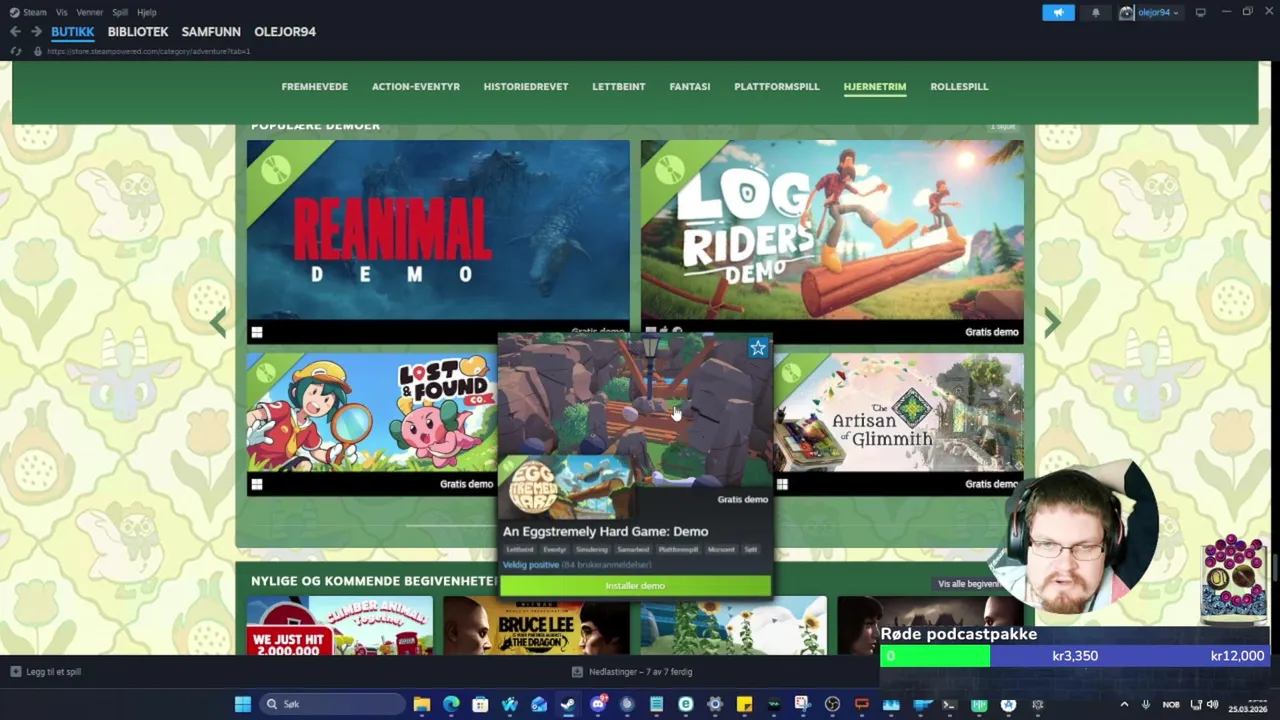This screenshot has width=1280, height=720.
Task: Go forward with the right arrow
Action: [36, 31]
